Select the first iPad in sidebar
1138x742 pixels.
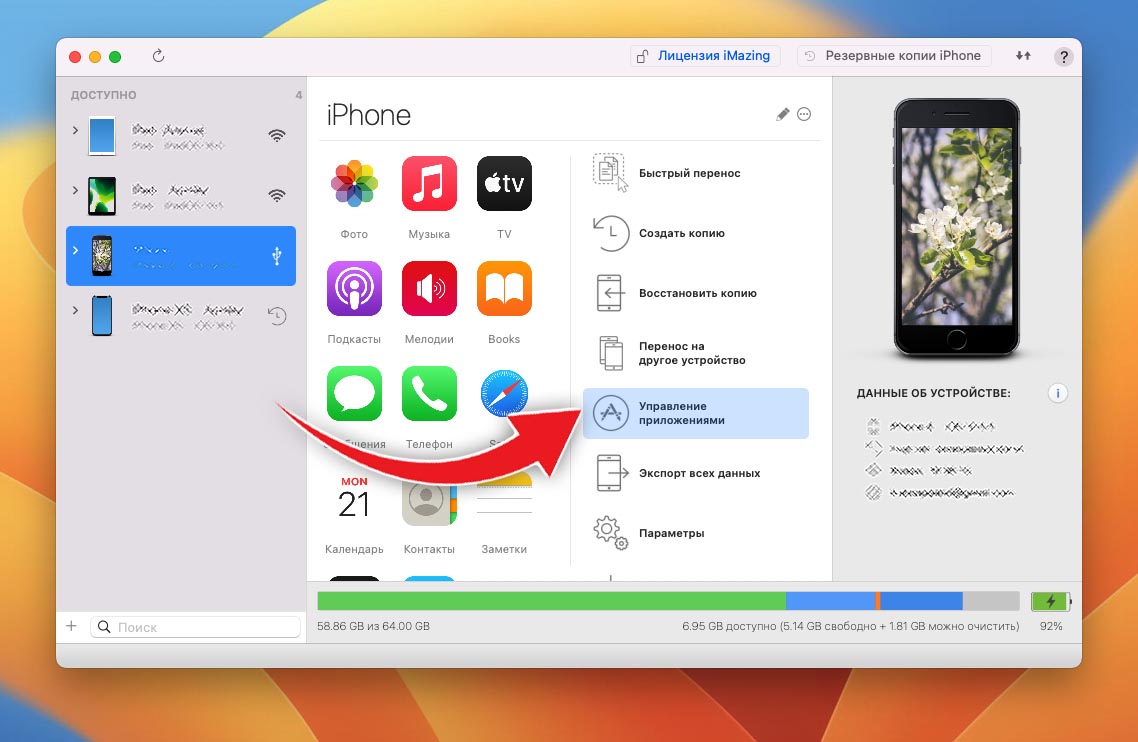click(181, 136)
